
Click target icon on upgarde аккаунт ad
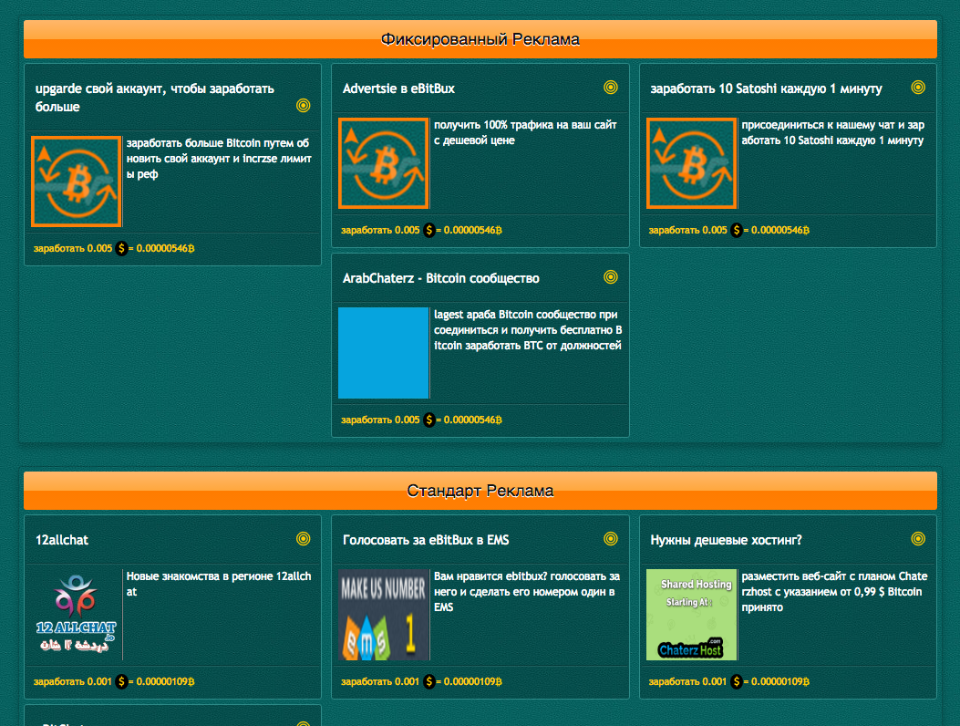(x=303, y=105)
